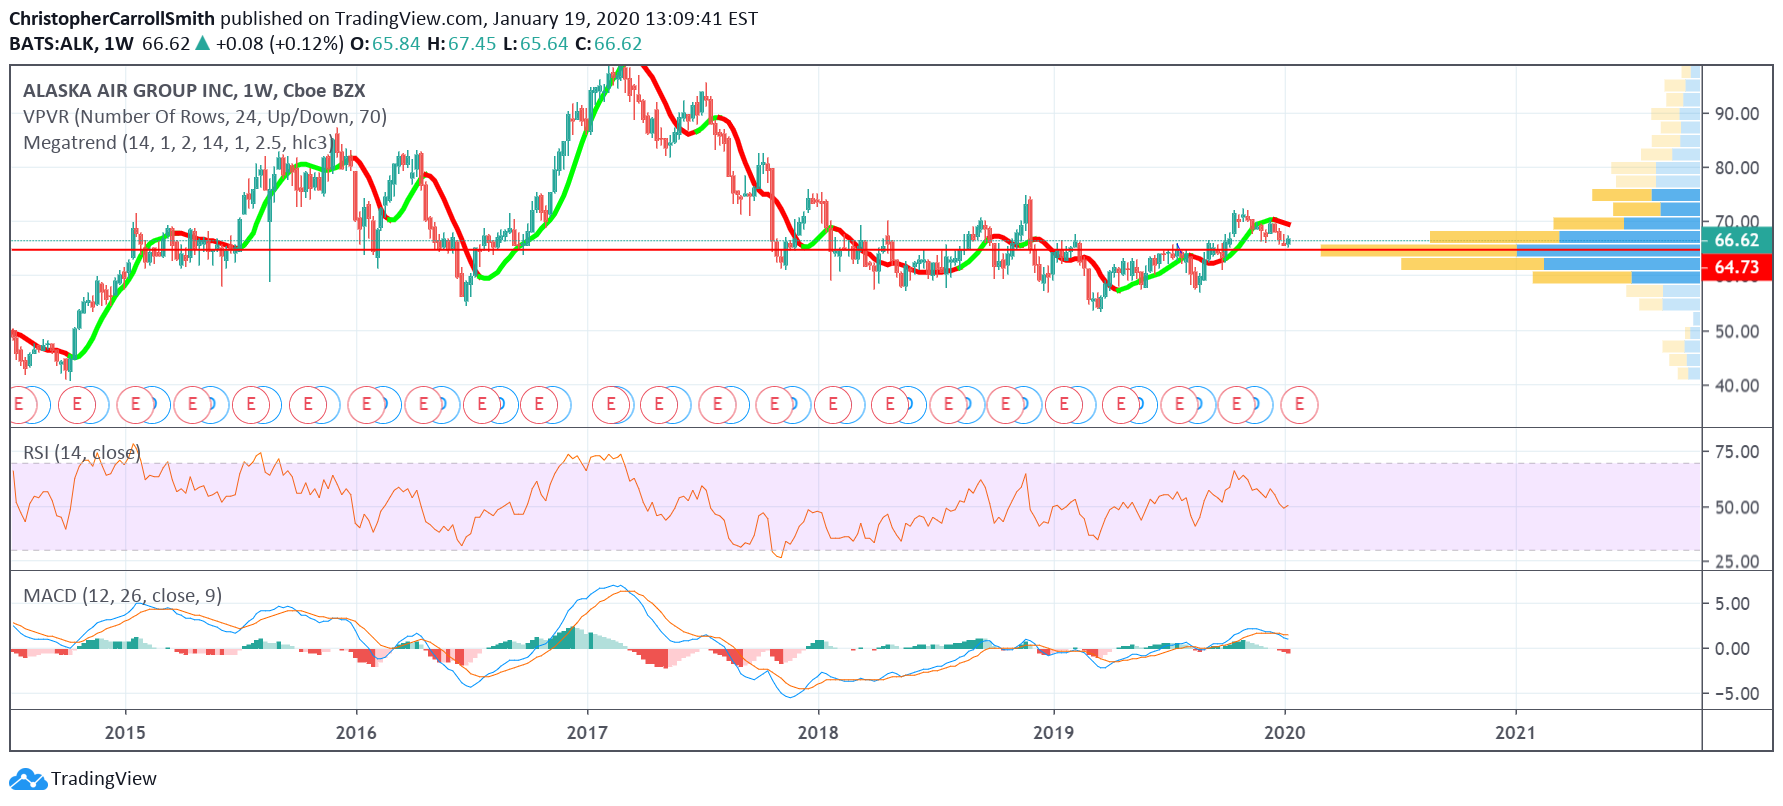Click the 2021 label on the time axis
This screenshot has height=806, width=1783.
(x=1515, y=733)
